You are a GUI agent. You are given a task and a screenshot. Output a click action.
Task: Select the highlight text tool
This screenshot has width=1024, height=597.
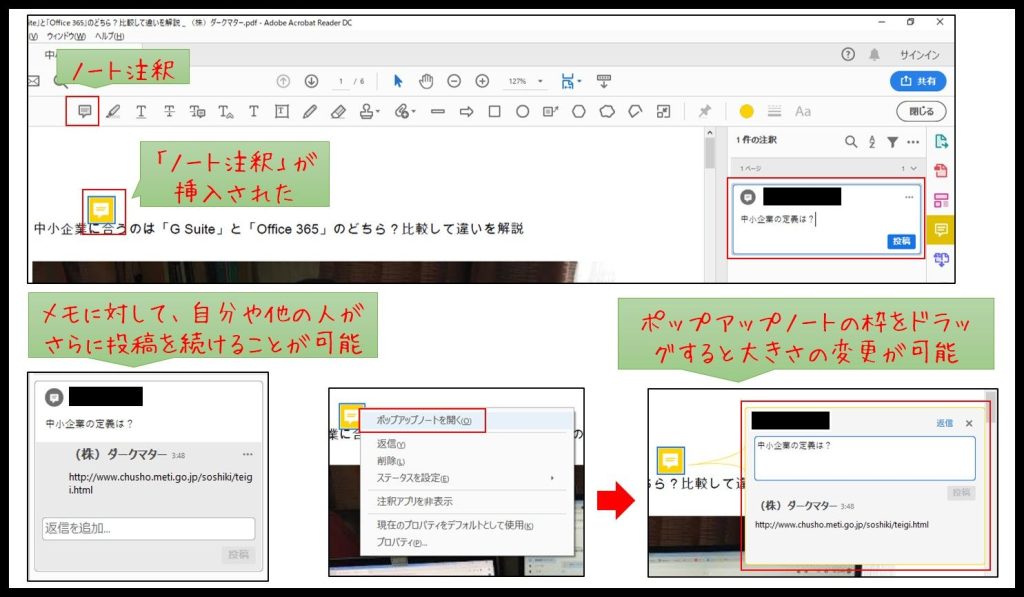pyautogui.click(x=113, y=112)
